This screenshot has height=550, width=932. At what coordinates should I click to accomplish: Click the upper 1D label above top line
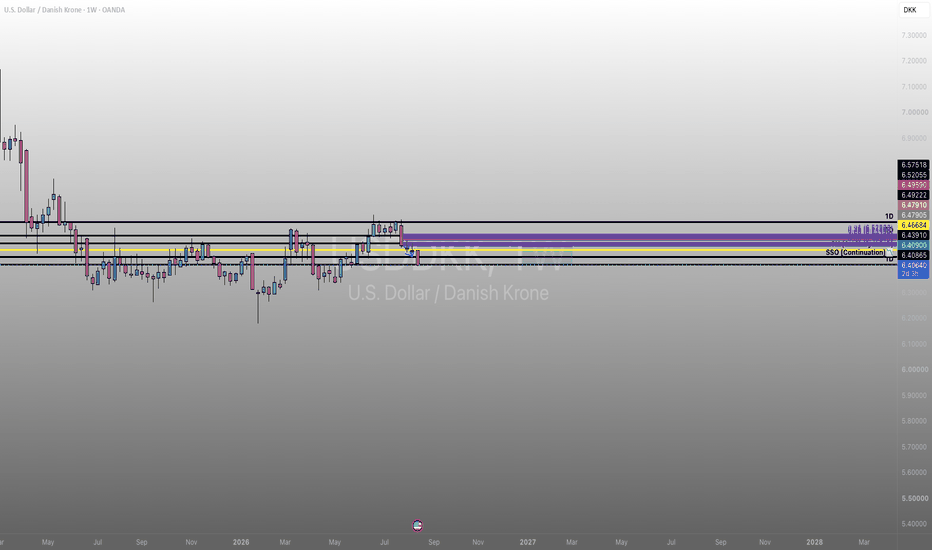click(889, 216)
